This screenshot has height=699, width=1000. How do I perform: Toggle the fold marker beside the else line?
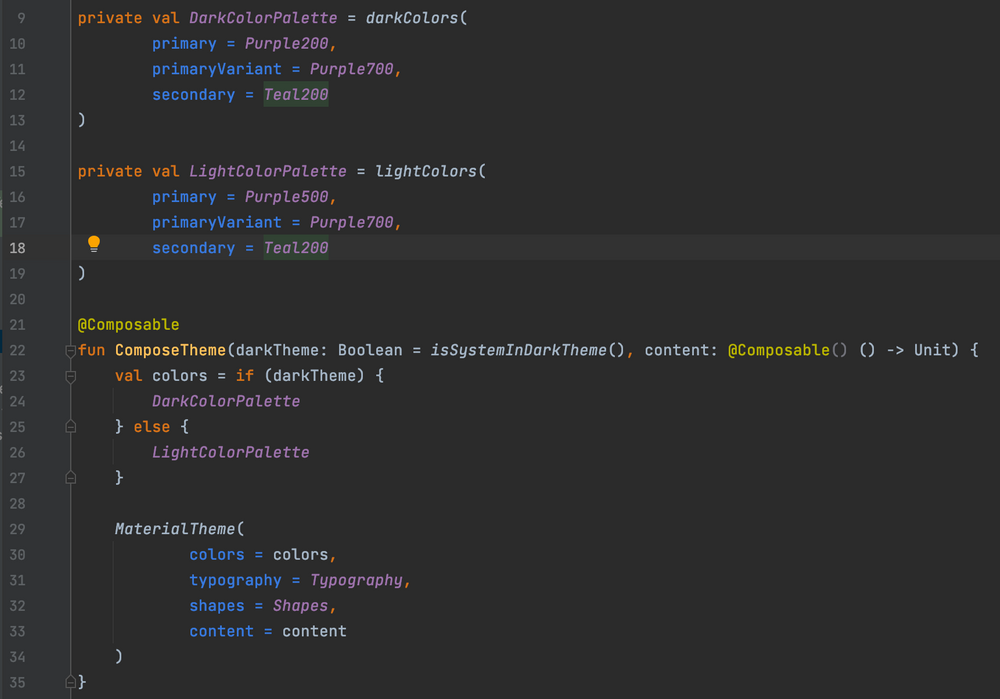click(x=70, y=427)
